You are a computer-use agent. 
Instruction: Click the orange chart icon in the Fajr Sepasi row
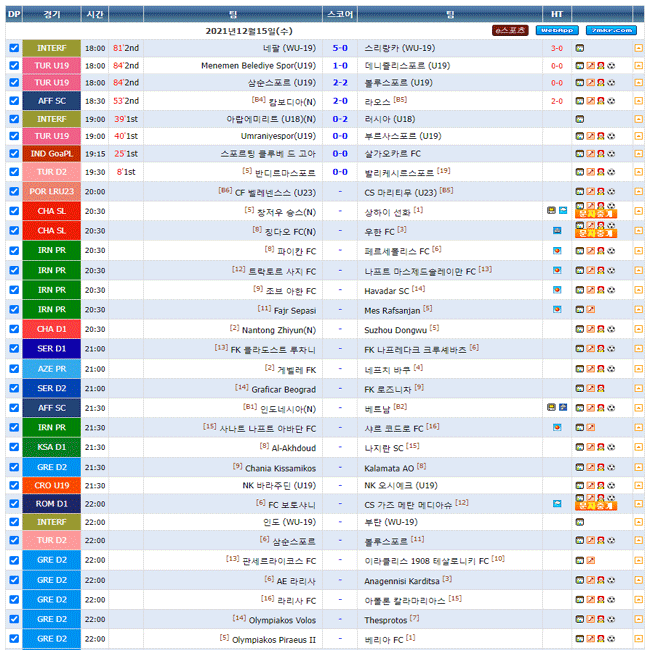pos(590,309)
